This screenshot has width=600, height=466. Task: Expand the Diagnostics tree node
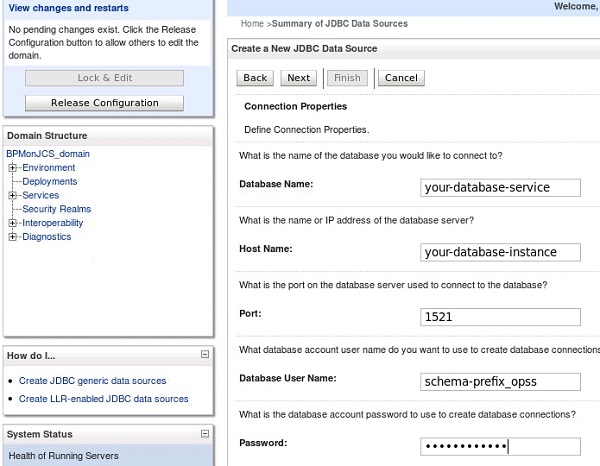pos(13,237)
